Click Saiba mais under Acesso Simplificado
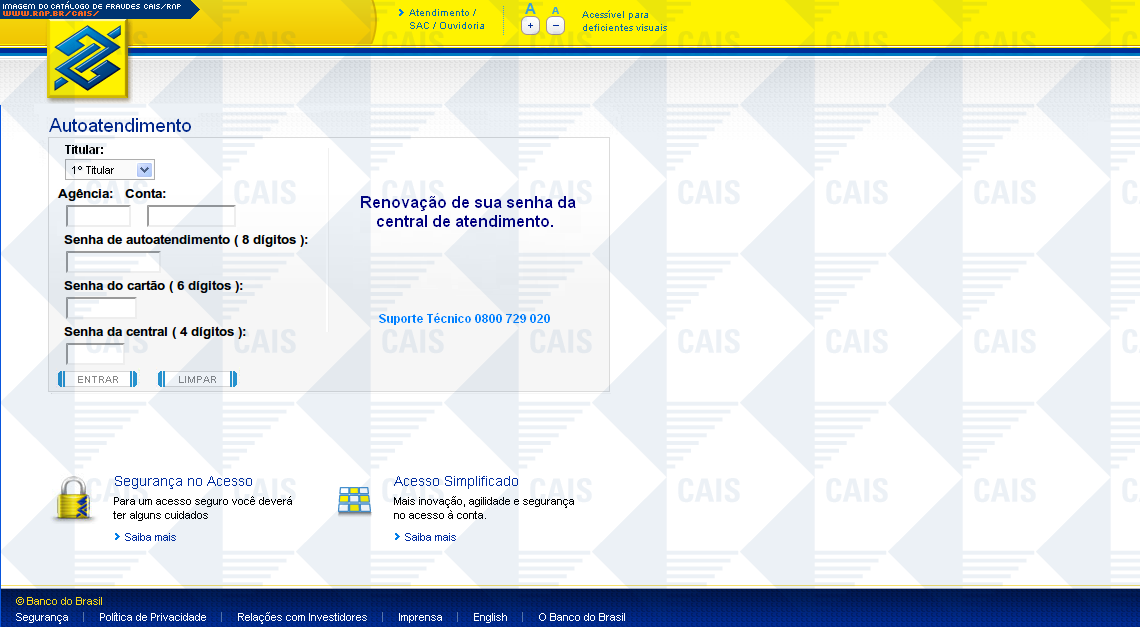 click(x=430, y=537)
